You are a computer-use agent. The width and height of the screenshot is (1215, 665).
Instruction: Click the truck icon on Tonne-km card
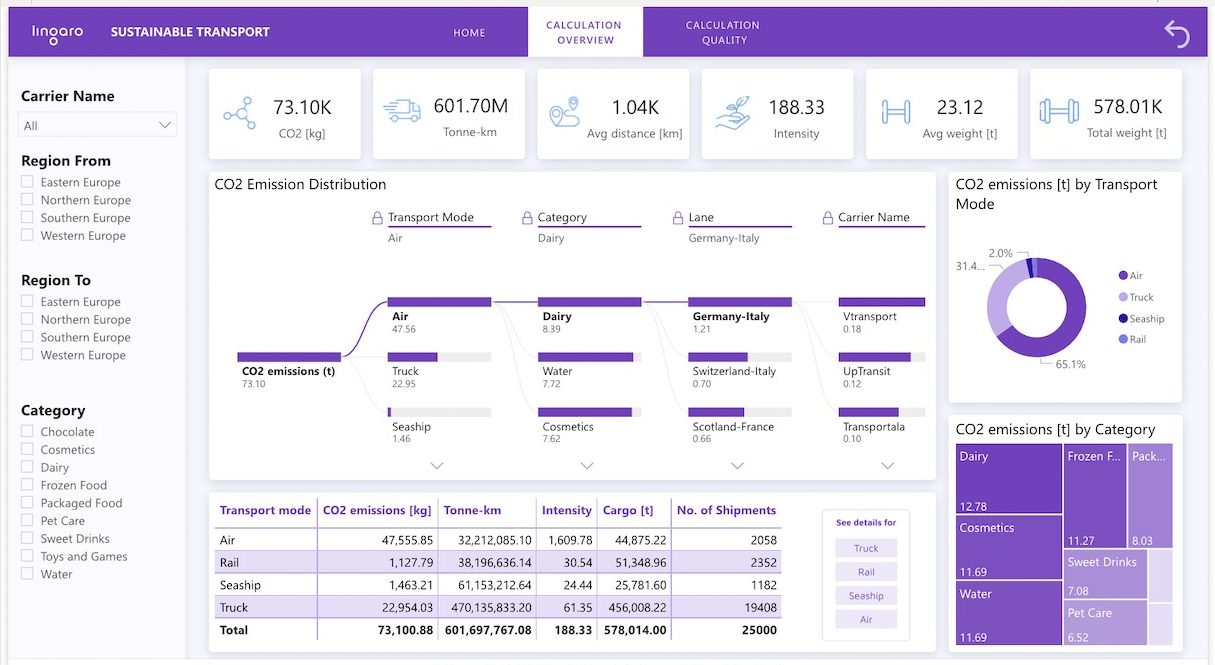coord(402,111)
